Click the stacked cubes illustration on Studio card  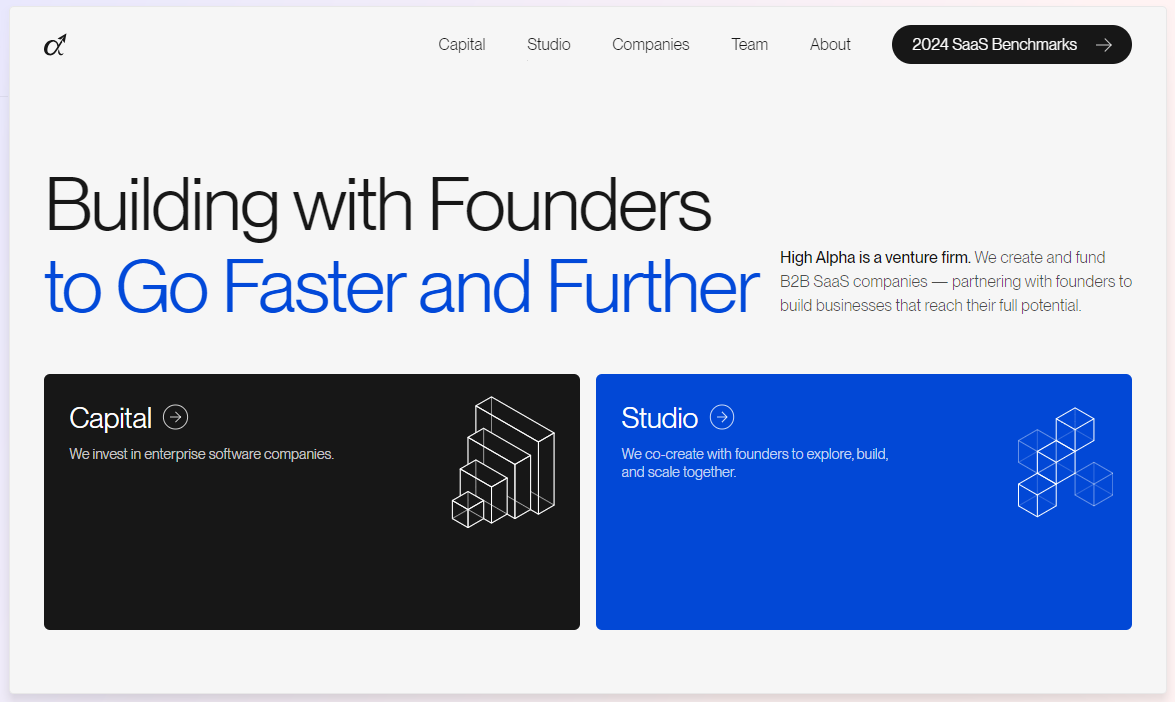pyautogui.click(x=1065, y=462)
